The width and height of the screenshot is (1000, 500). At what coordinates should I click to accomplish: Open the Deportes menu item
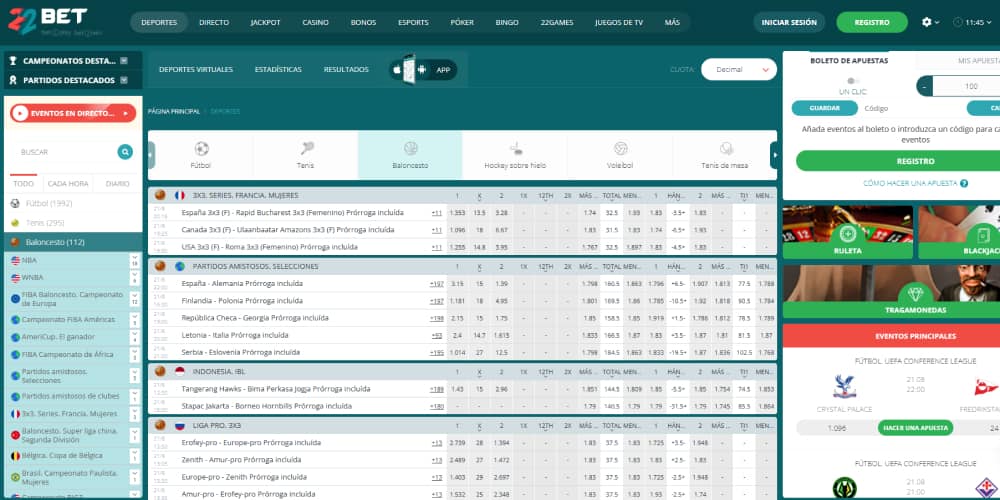click(159, 22)
